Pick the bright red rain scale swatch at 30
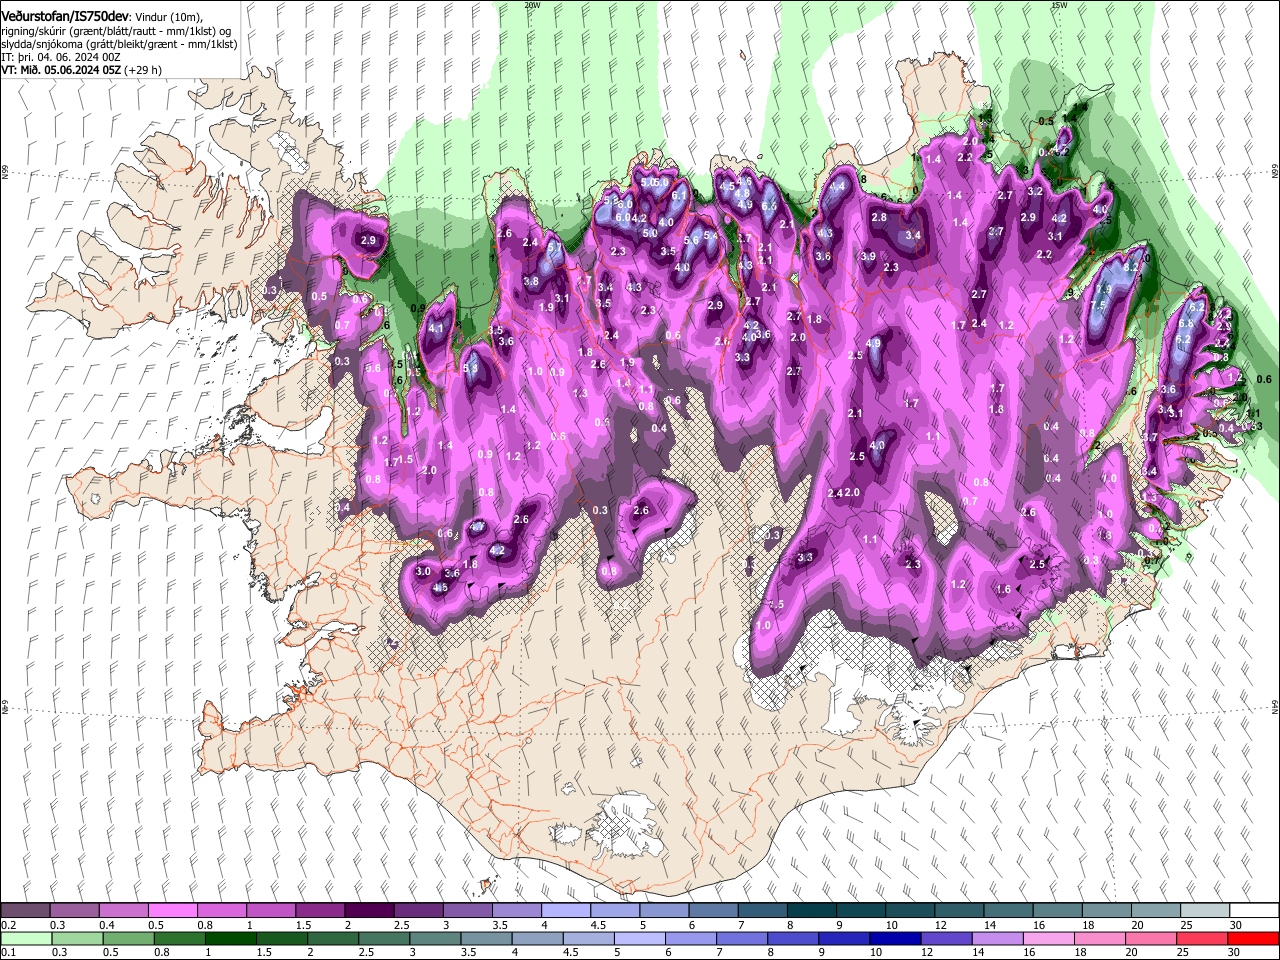 [1252, 939]
